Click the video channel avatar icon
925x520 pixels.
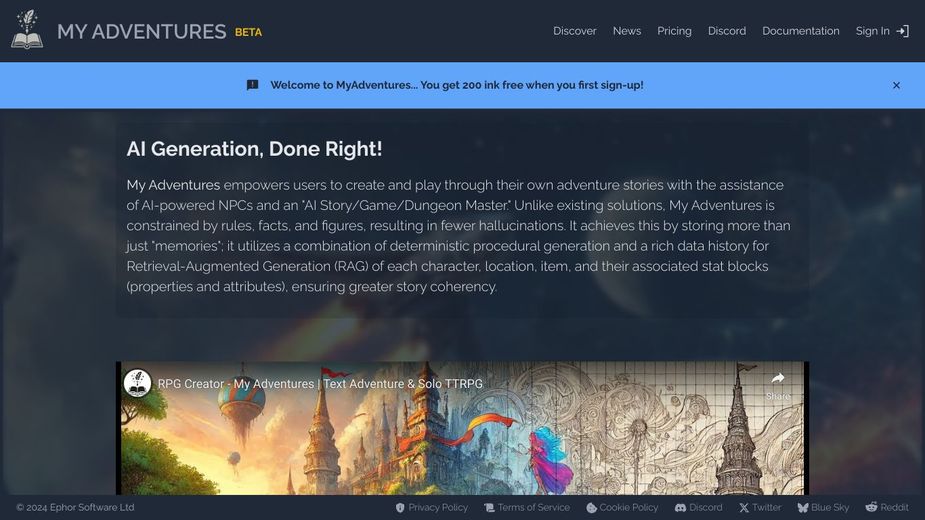pyautogui.click(x=138, y=383)
